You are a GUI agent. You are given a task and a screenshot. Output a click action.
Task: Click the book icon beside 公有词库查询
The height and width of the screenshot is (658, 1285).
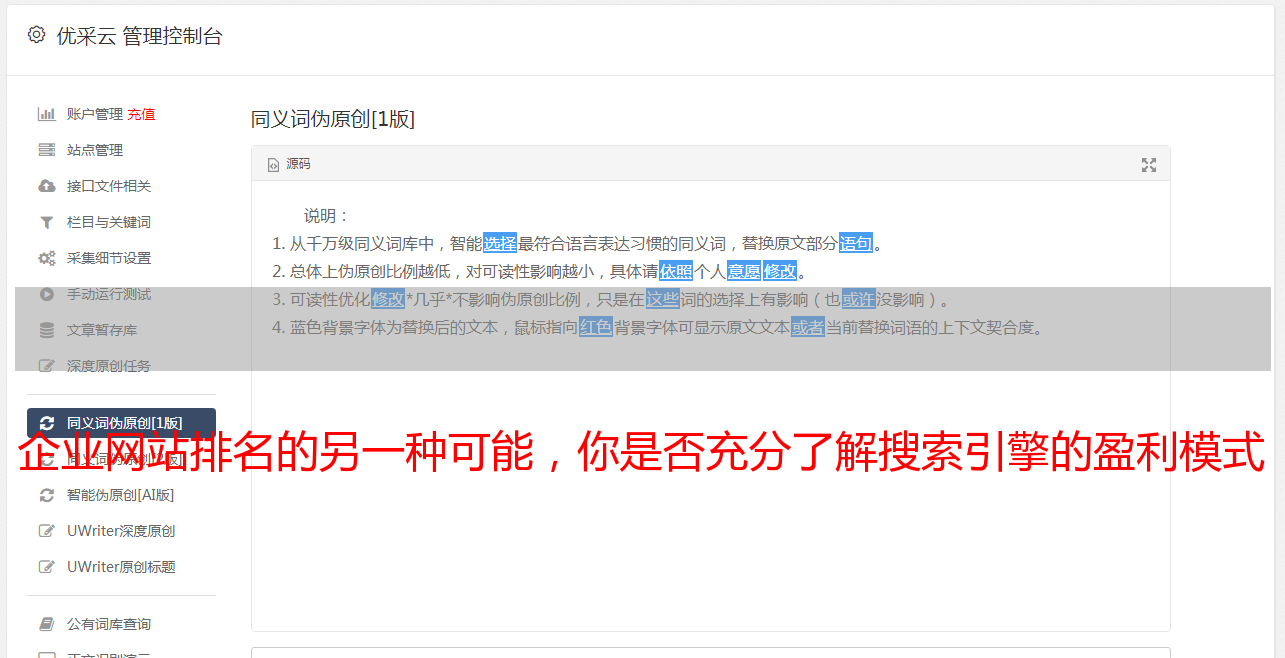click(x=46, y=624)
